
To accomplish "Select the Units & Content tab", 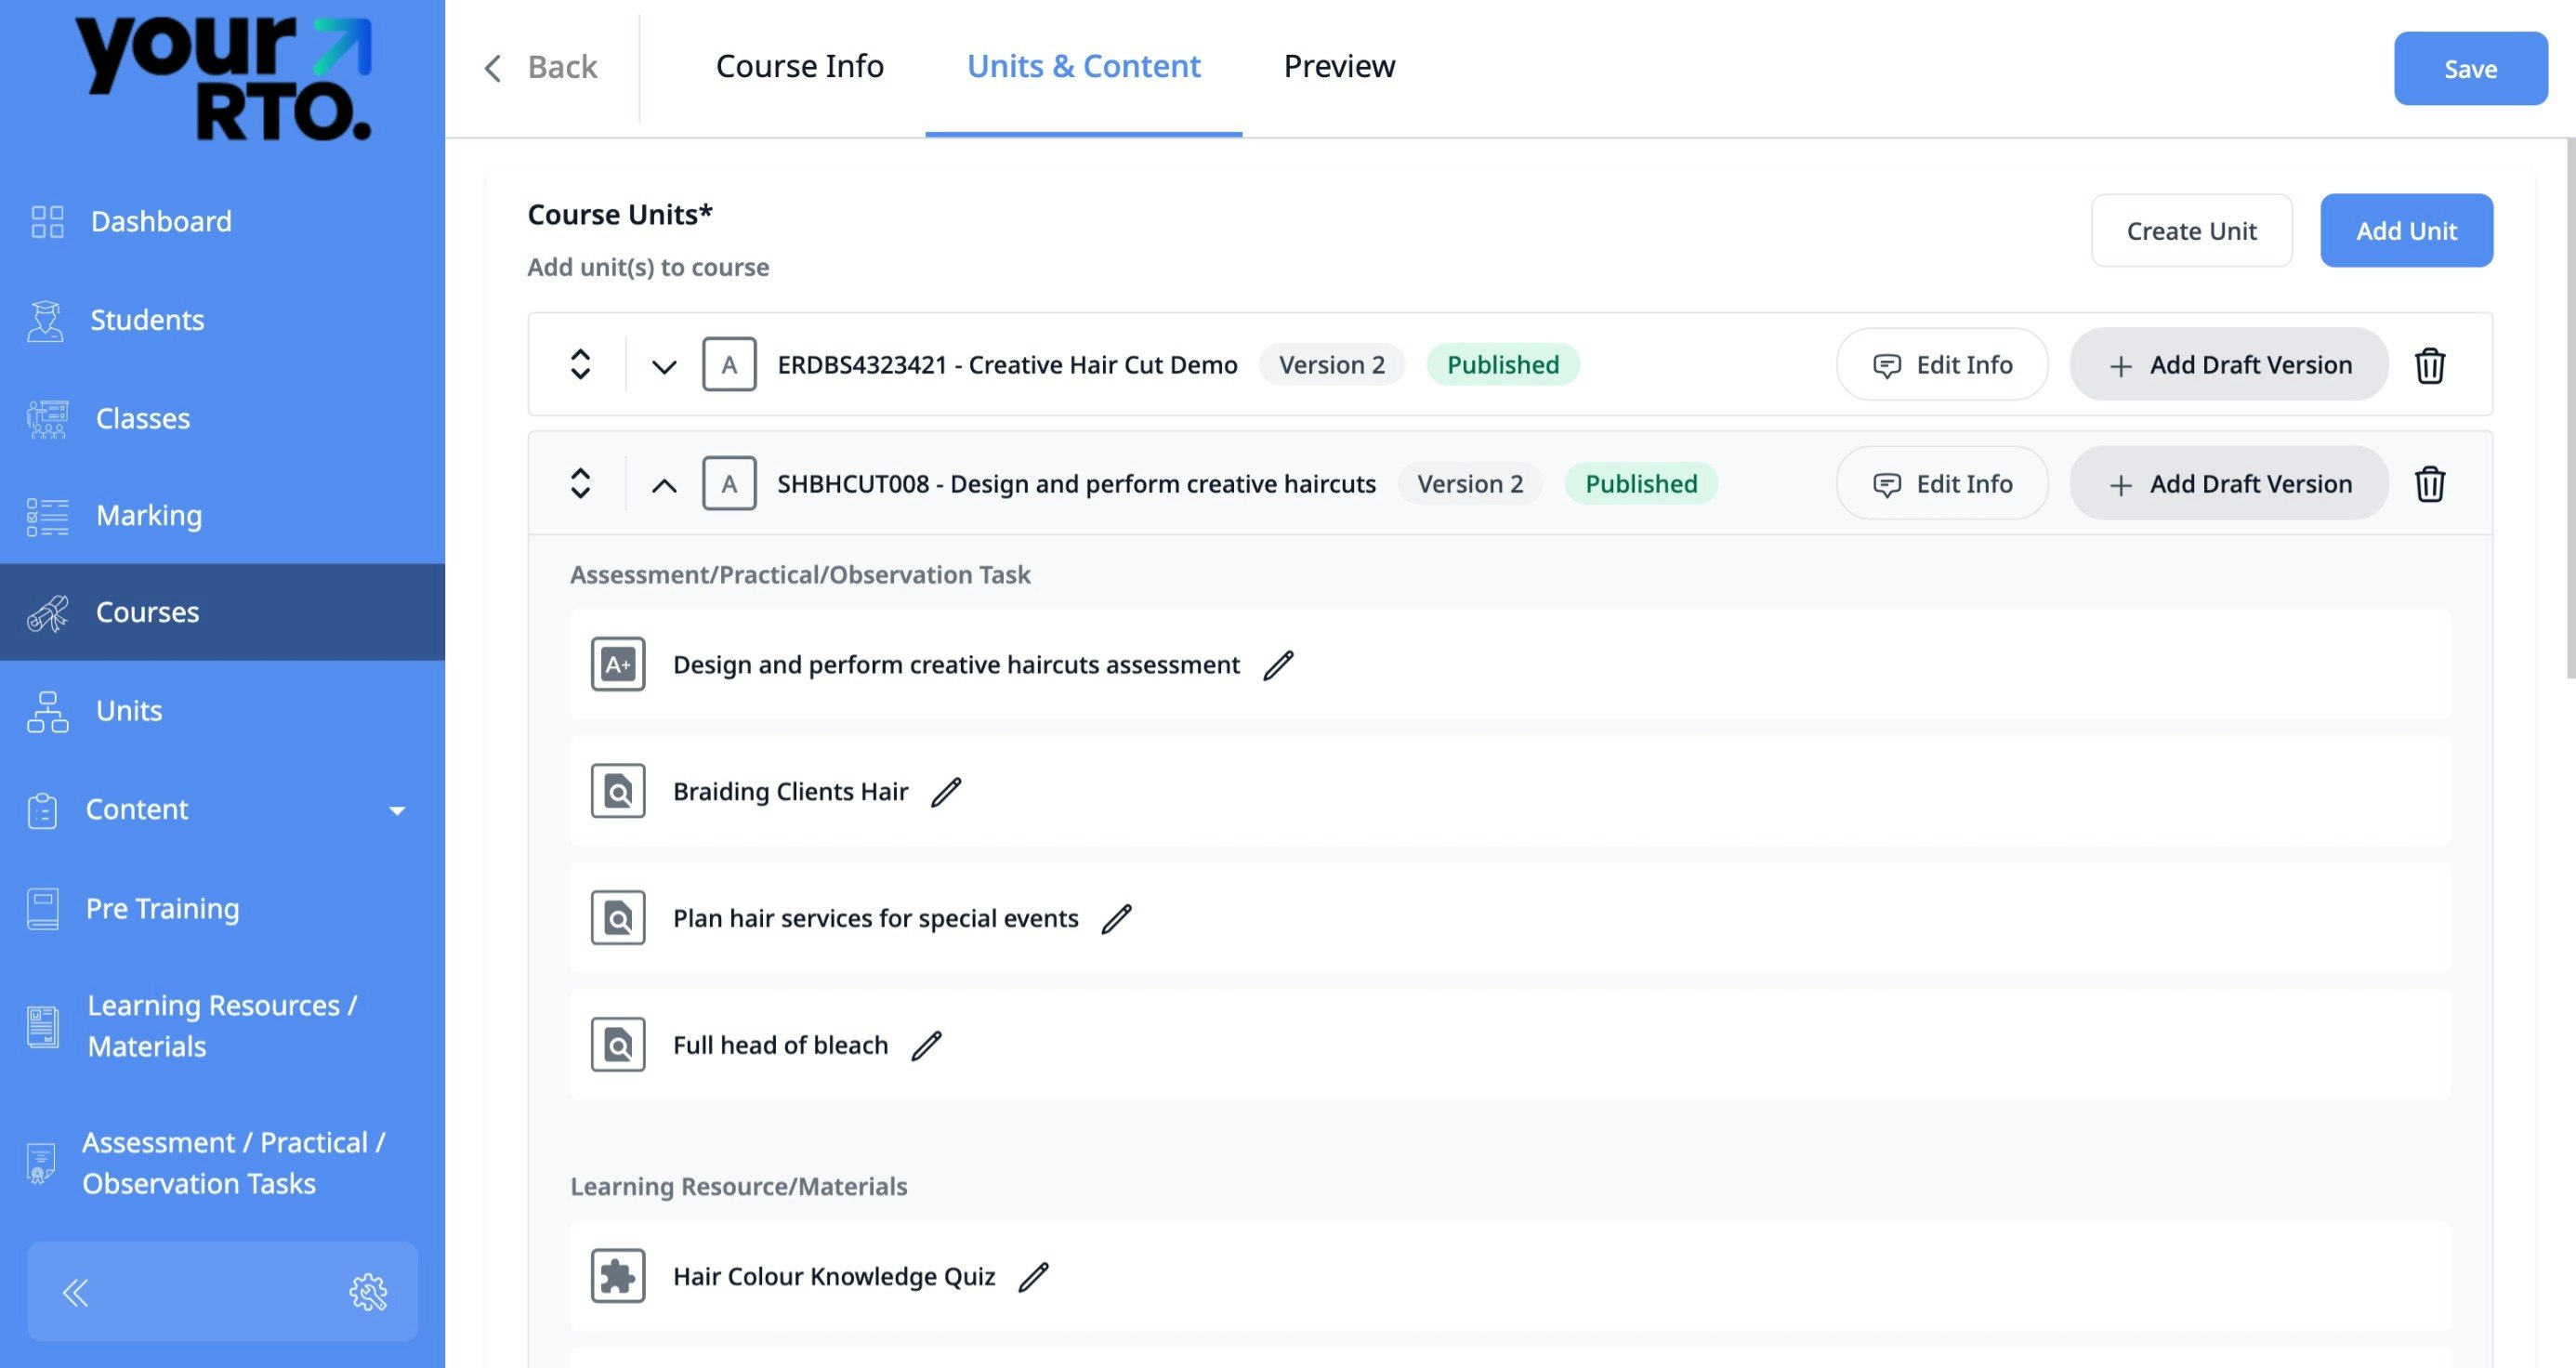I will pyautogui.click(x=1084, y=66).
